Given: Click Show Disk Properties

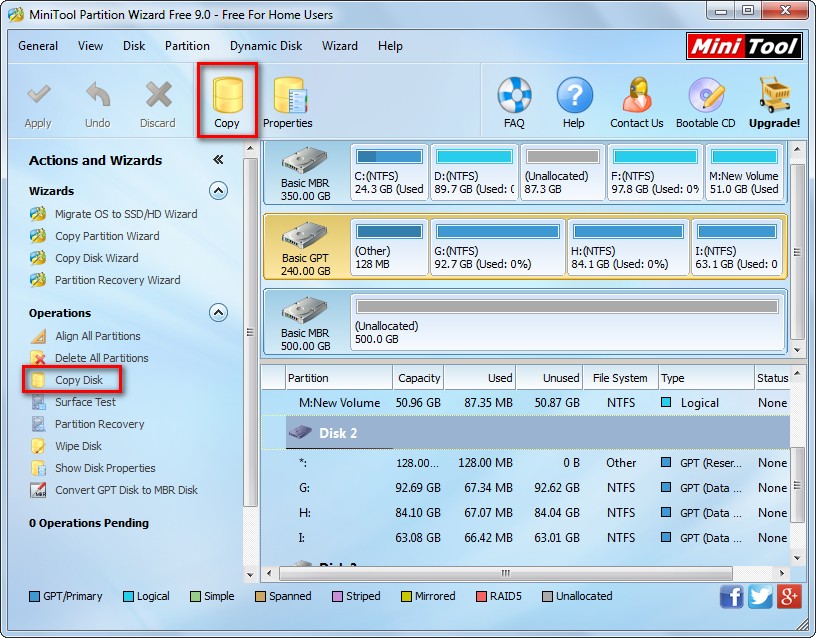Looking at the screenshot, I should 105,468.
